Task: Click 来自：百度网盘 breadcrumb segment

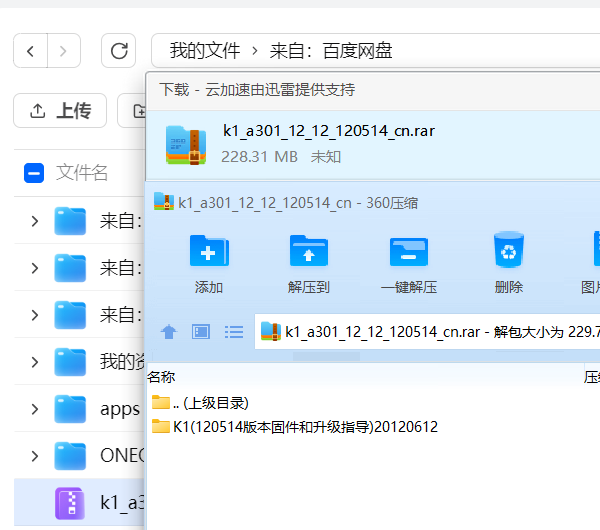Action: pos(331,51)
